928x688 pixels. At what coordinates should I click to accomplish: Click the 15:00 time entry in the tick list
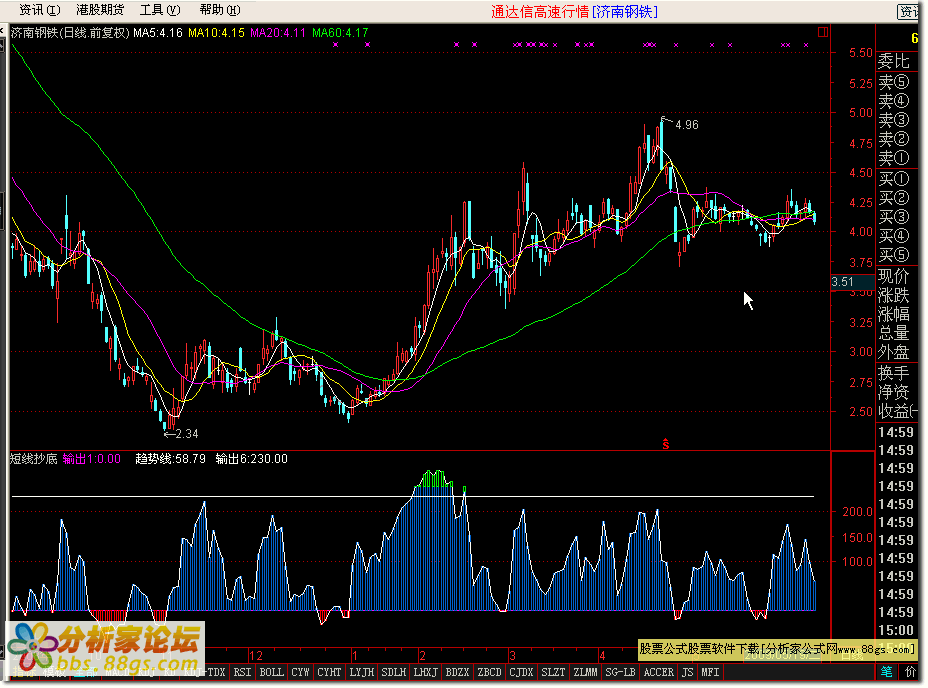pyautogui.click(x=896, y=630)
